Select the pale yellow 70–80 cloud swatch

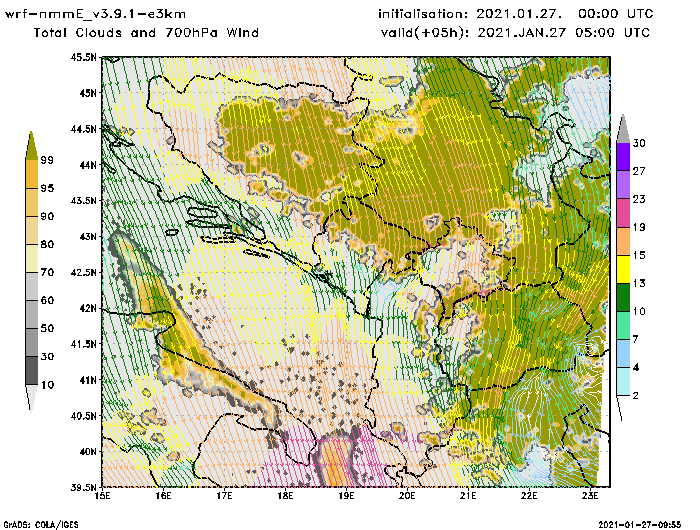pos(31,259)
